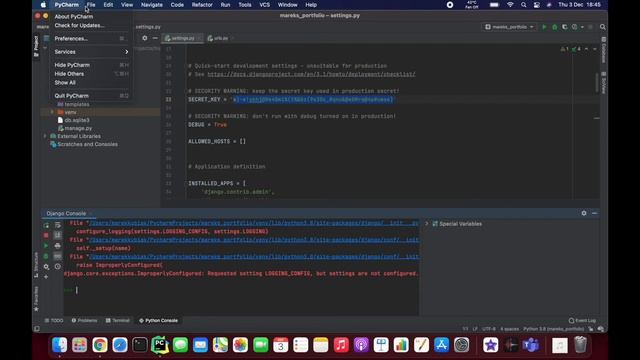Click the warning count indicator in the editor

[x=564, y=49]
